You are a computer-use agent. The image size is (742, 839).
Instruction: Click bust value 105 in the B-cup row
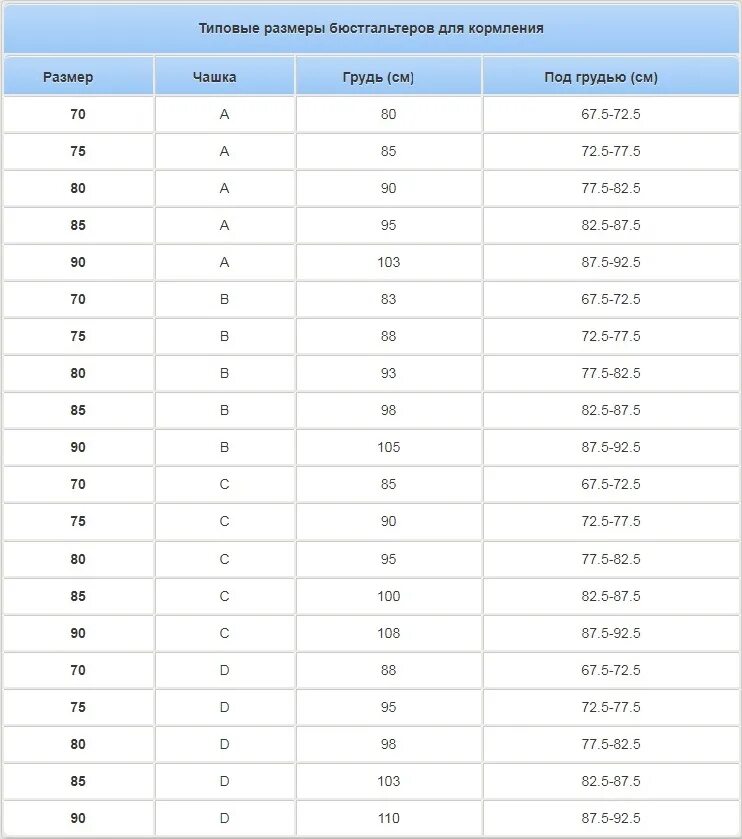click(388, 447)
